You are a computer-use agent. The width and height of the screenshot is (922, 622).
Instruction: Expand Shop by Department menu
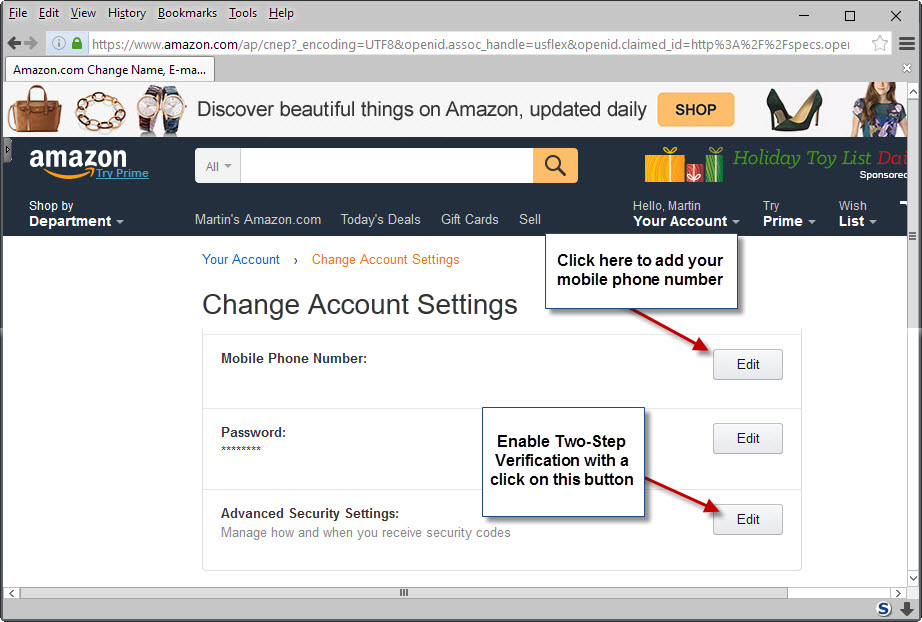tap(76, 214)
